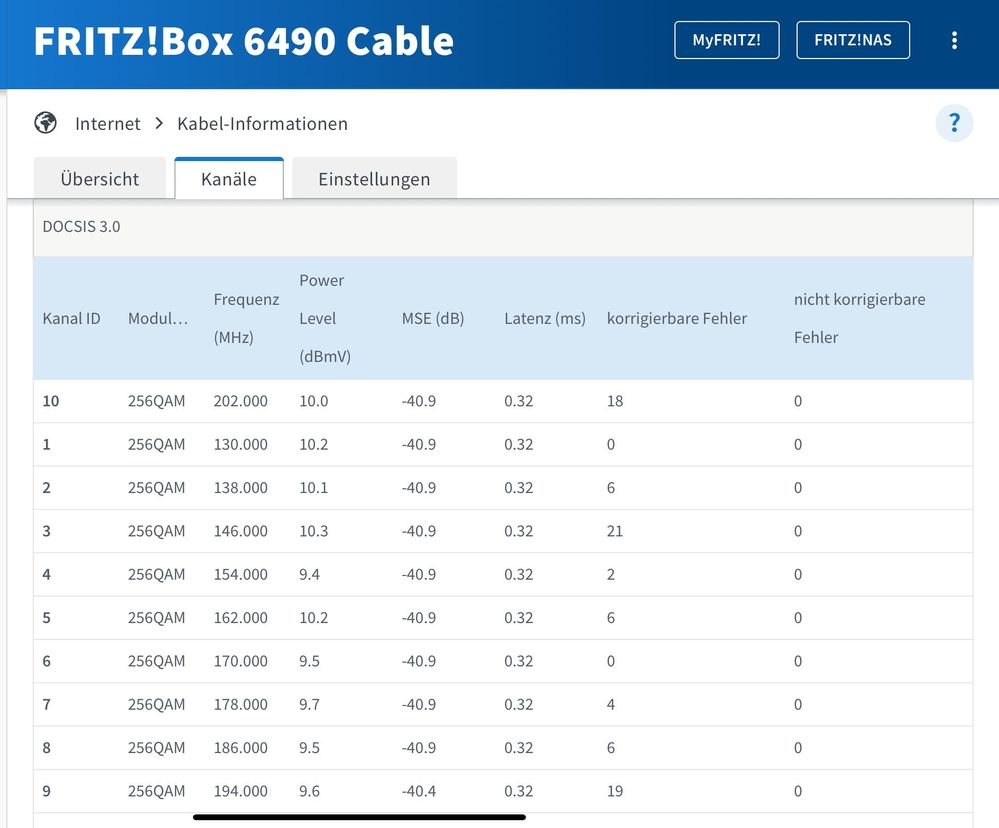Open FRITZ!NAS from the header
Image resolution: width=999 pixels, height=828 pixels.
(x=852, y=40)
